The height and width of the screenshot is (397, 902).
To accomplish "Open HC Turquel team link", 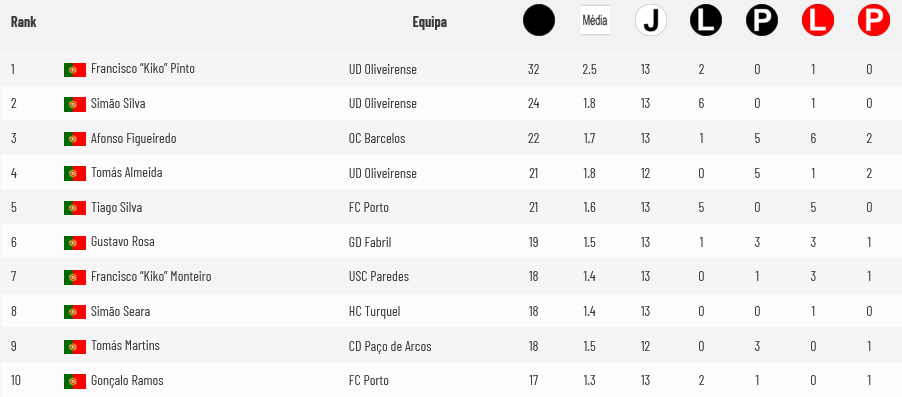I will [374, 312].
